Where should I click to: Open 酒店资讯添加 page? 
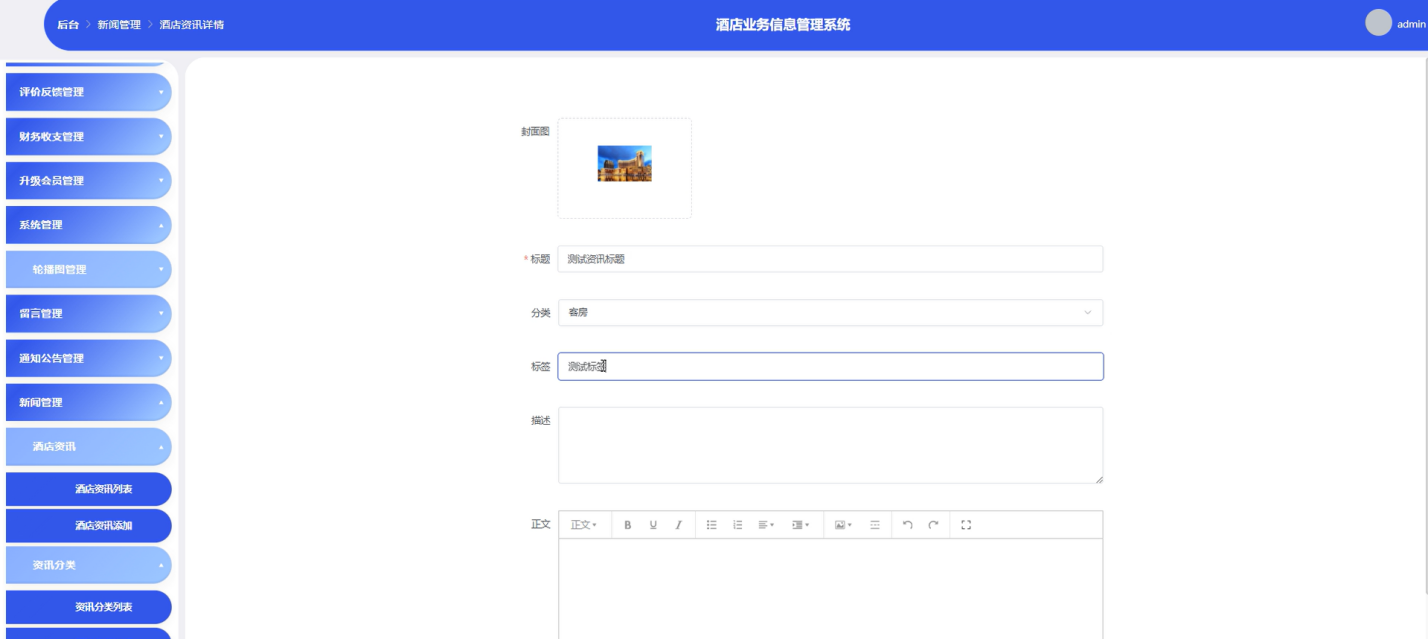(x=89, y=526)
